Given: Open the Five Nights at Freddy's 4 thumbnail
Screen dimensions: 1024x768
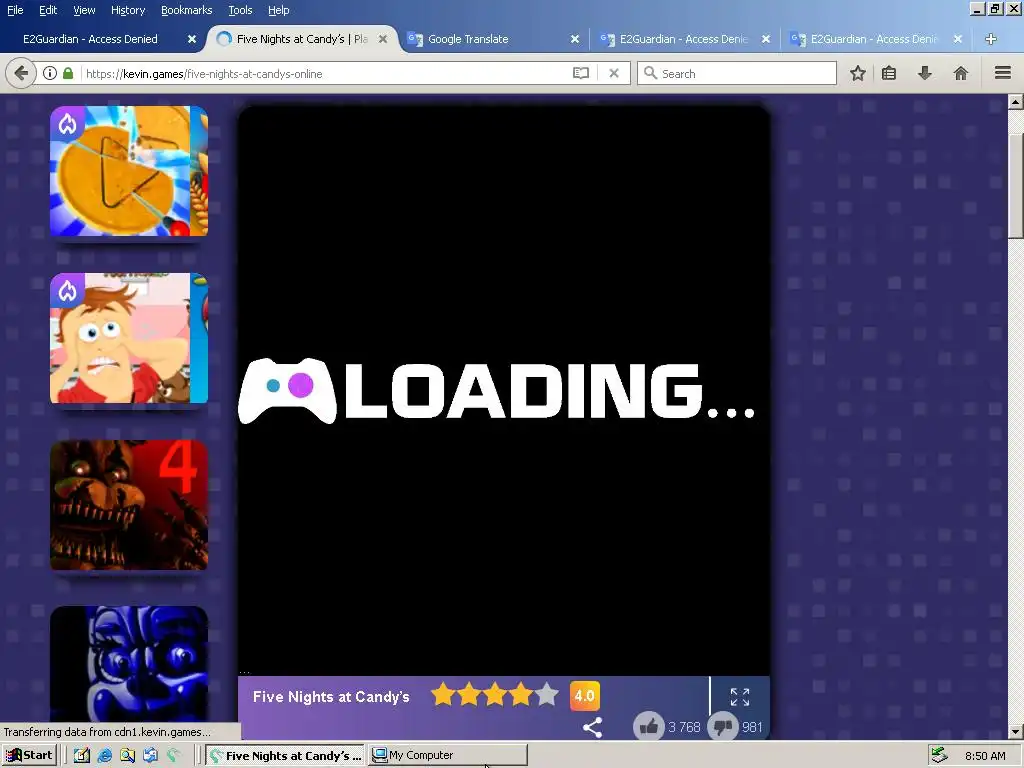Looking at the screenshot, I should point(129,505).
